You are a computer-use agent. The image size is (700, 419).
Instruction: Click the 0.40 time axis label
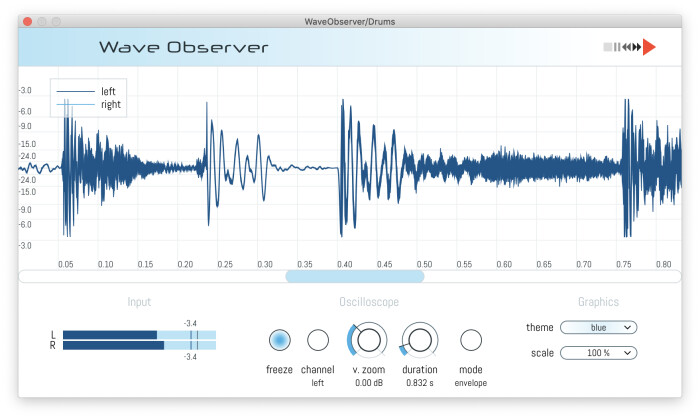[345, 264]
